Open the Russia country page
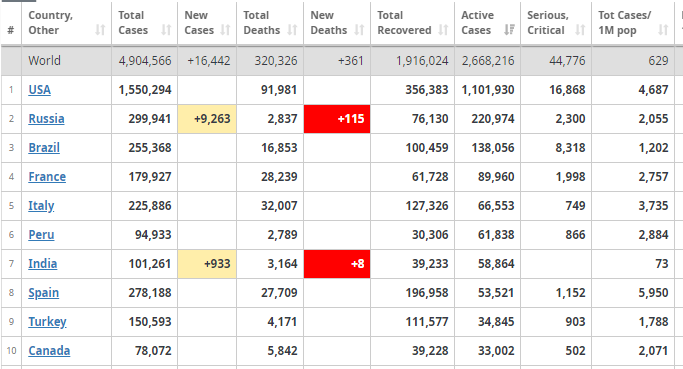Image resolution: width=683 pixels, height=369 pixels. [46, 119]
